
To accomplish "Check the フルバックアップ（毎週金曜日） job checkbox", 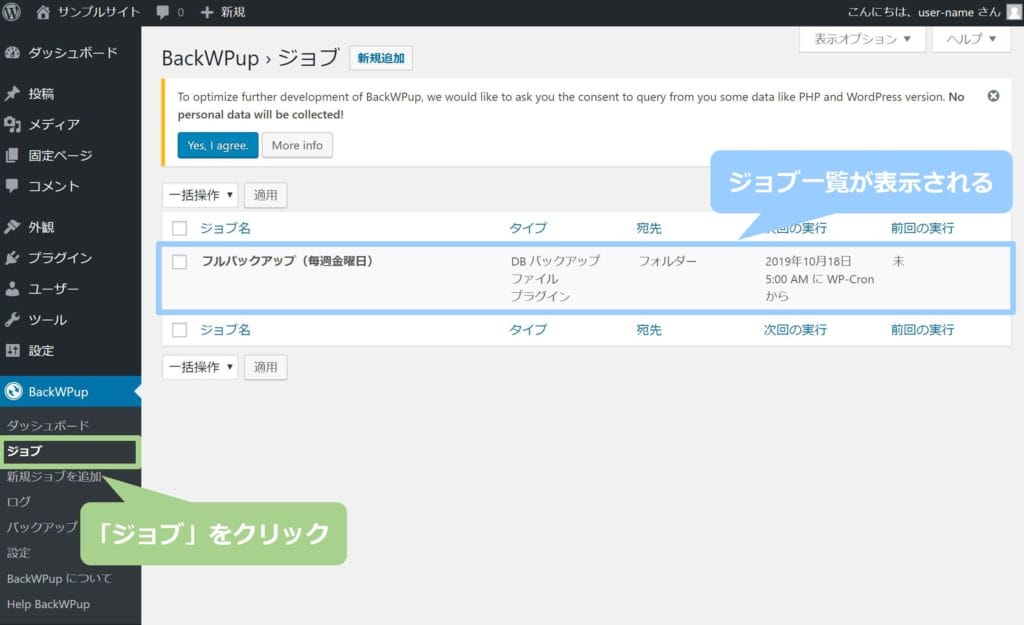I will pos(180,261).
